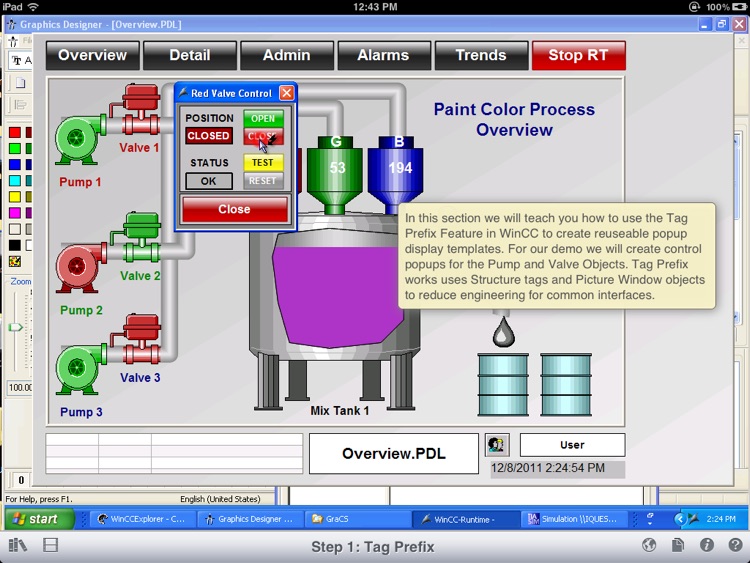The width and height of the screenshot is (750, 563).
Task: Open the red Valve 1 control
Action: click(140, 110)
